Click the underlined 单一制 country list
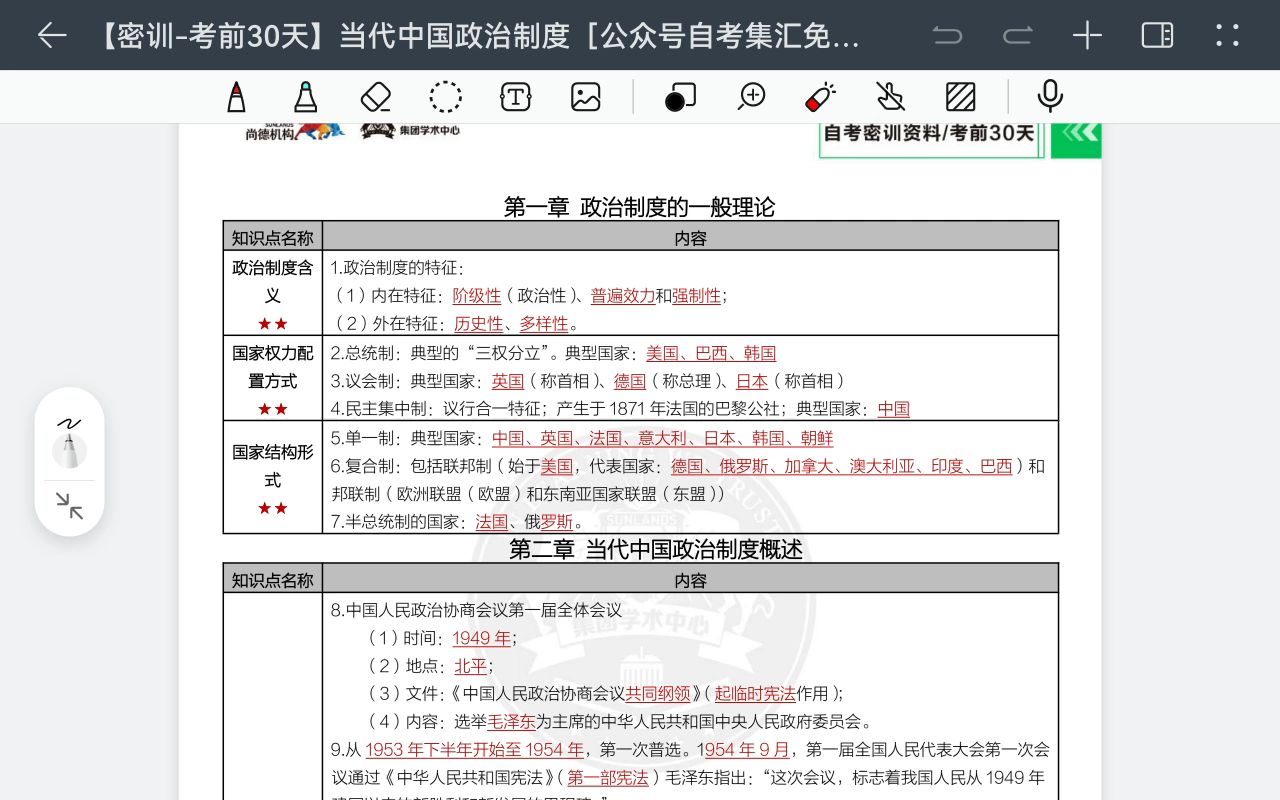This screenshot has height=800, width=1280. (x=662, y=438)
